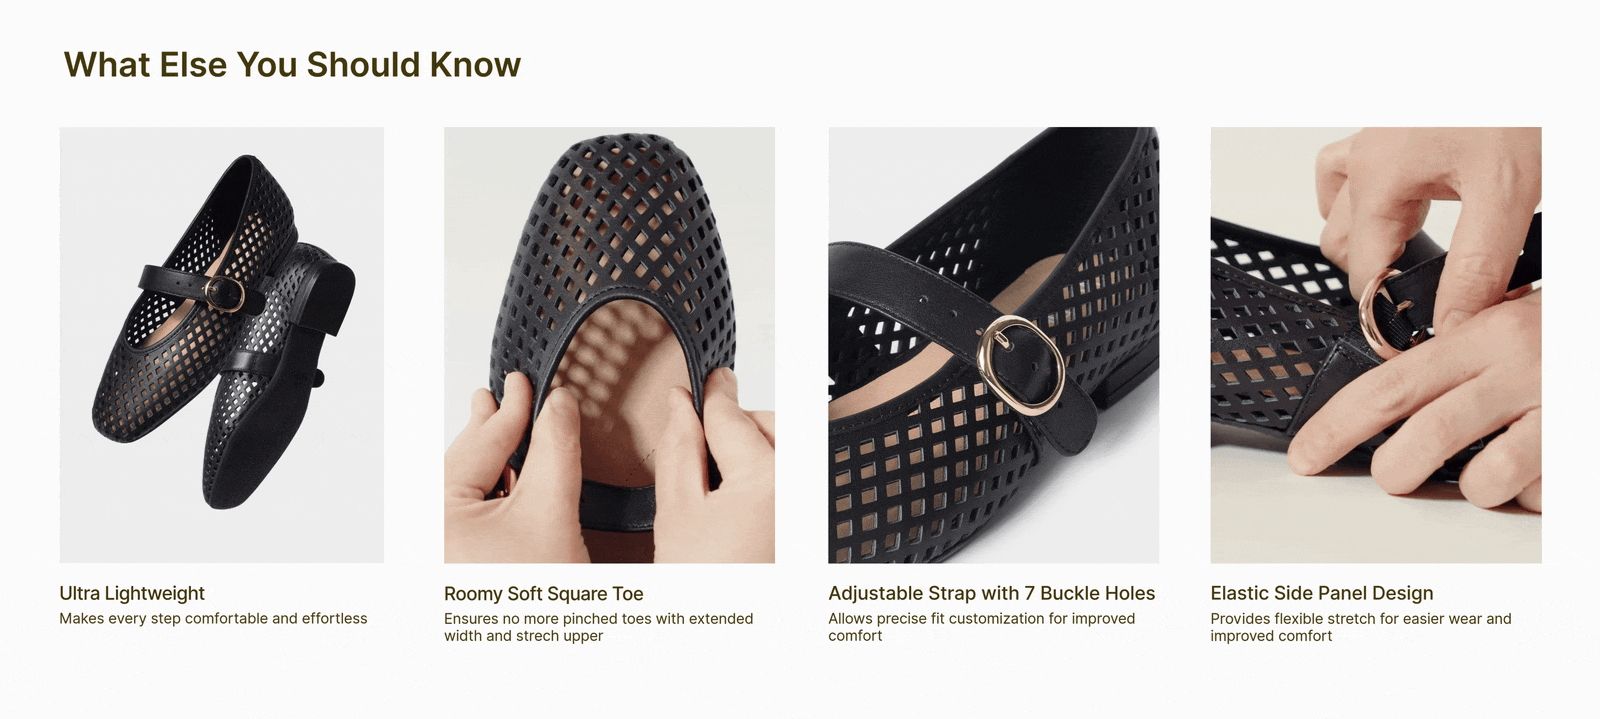This screenshot has height=719, width=1600.
Task: Select 'Adjustable Strap with 7 Buckle Holes' title
Action: coord(992,593)
